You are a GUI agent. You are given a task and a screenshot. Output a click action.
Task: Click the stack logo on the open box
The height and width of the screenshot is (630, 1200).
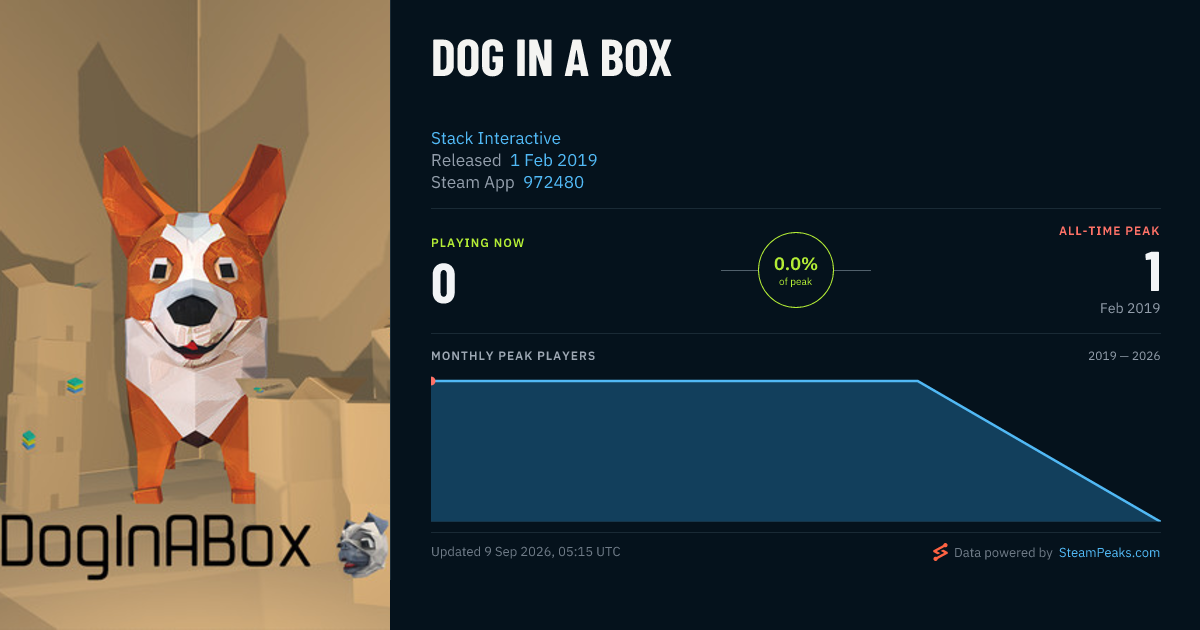coord(266,390)
